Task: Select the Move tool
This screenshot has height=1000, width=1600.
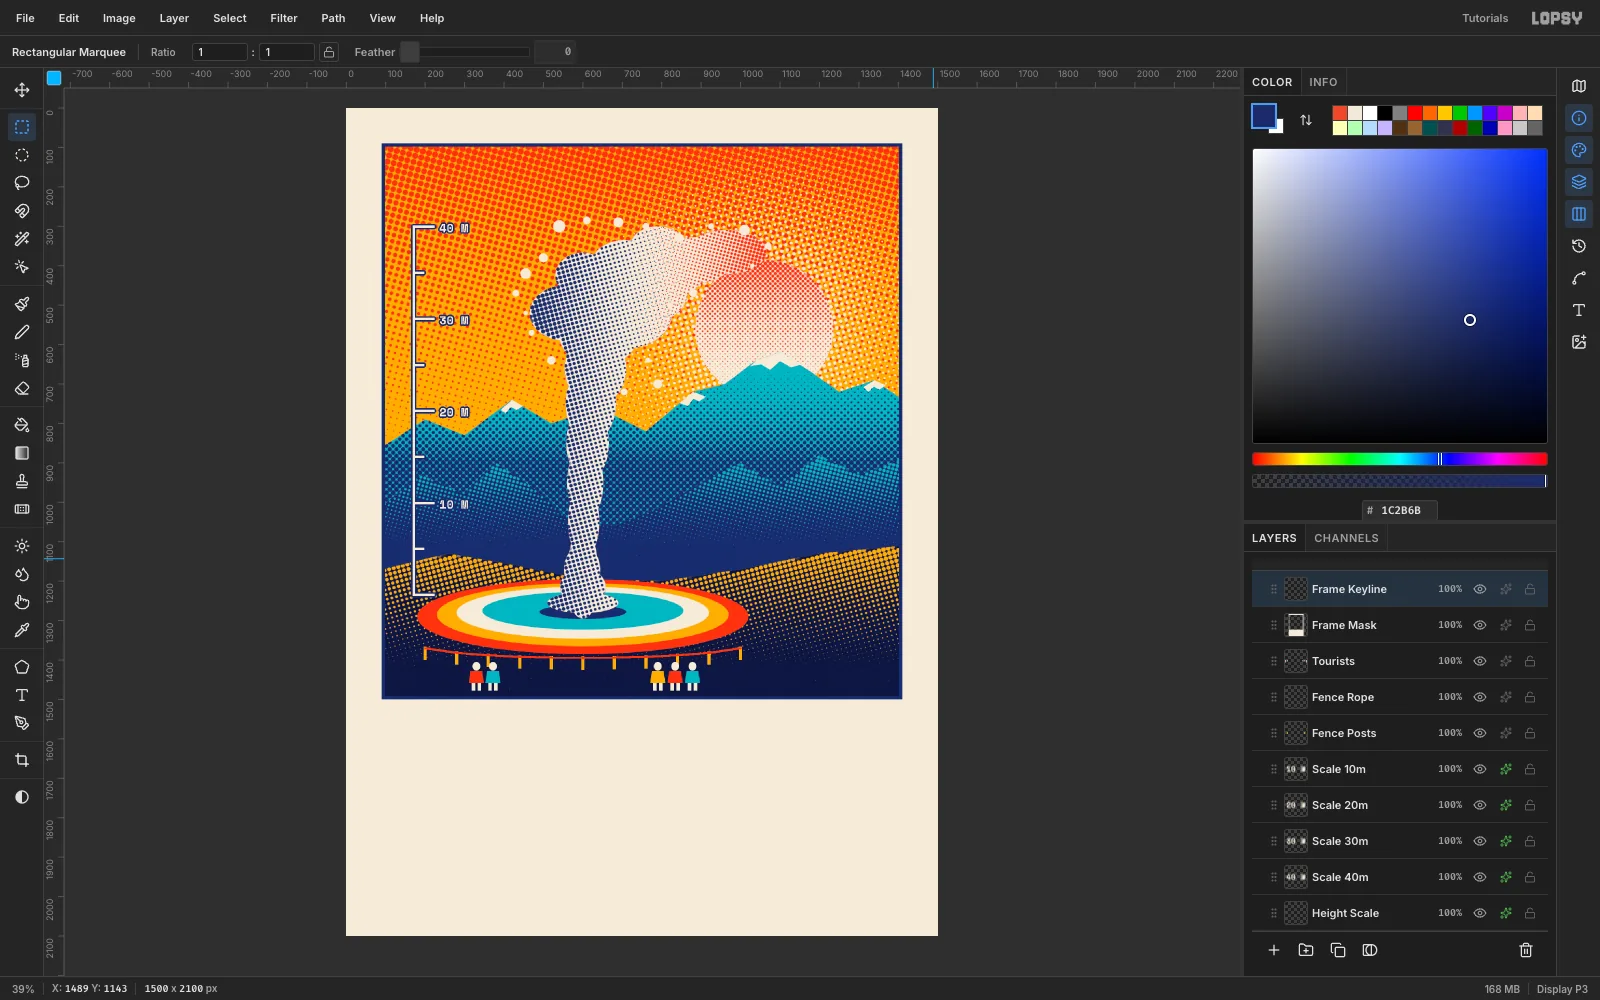Action: (x=22, y=90)
